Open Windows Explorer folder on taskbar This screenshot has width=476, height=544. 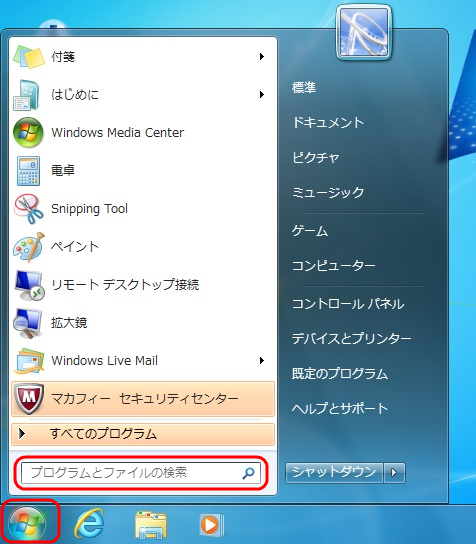pos(150,524)
